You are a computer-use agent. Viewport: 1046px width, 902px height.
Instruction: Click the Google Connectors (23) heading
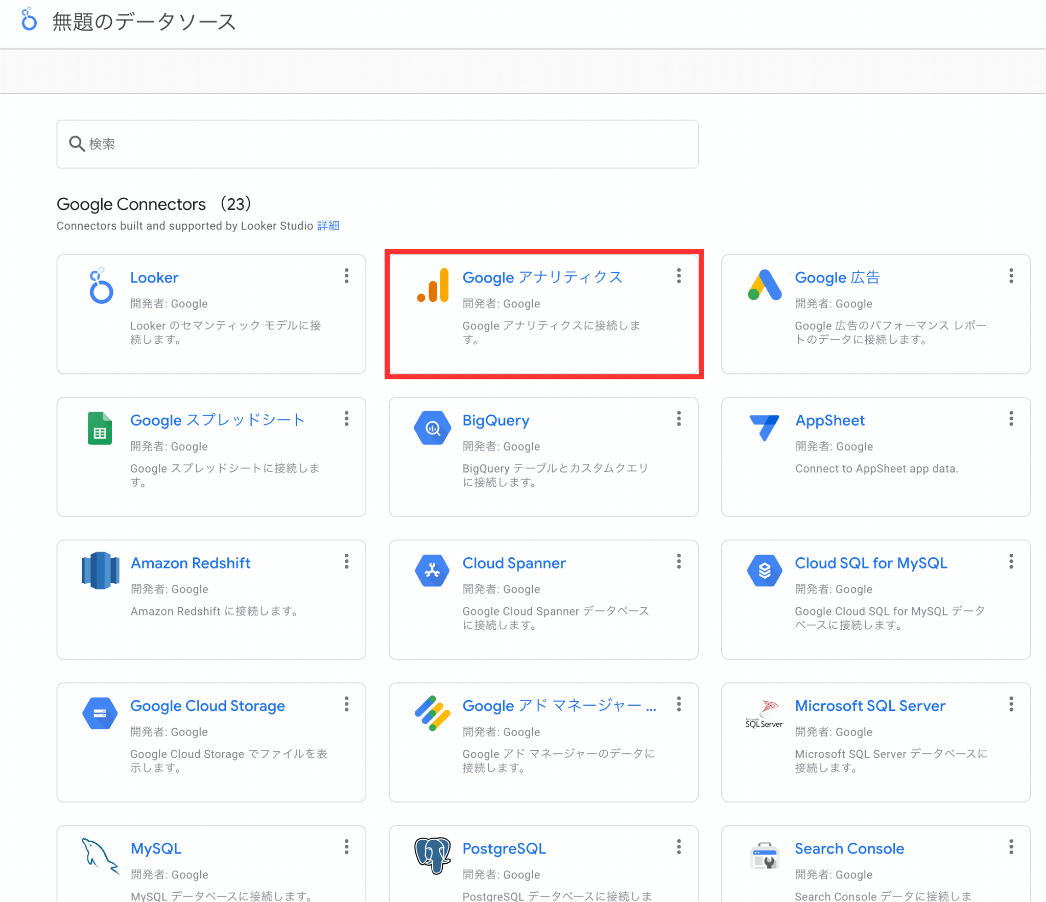tap(154, 204)
